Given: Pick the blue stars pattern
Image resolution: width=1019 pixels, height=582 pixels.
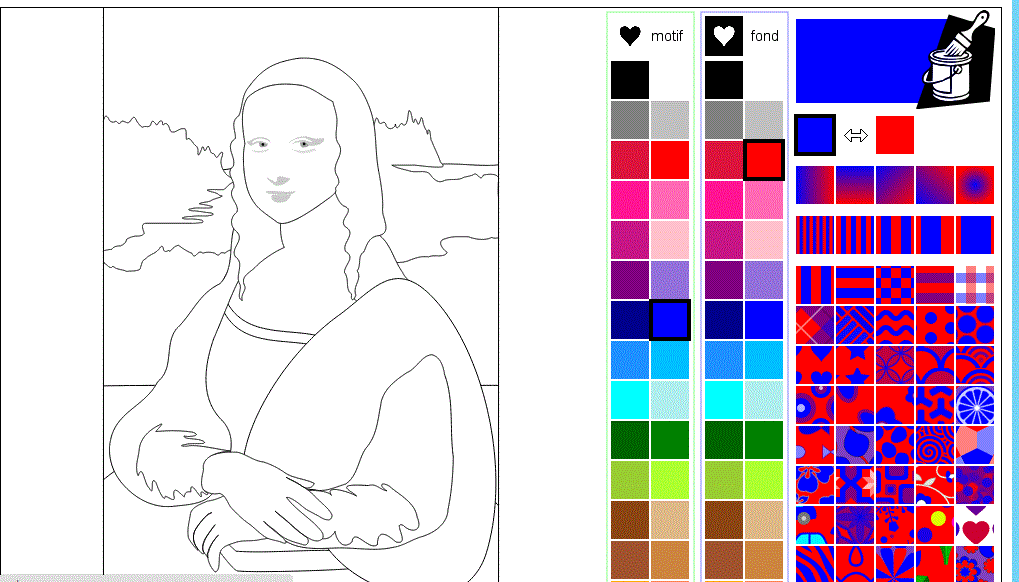Looking at the screenshot, I should tap(855, 365).
